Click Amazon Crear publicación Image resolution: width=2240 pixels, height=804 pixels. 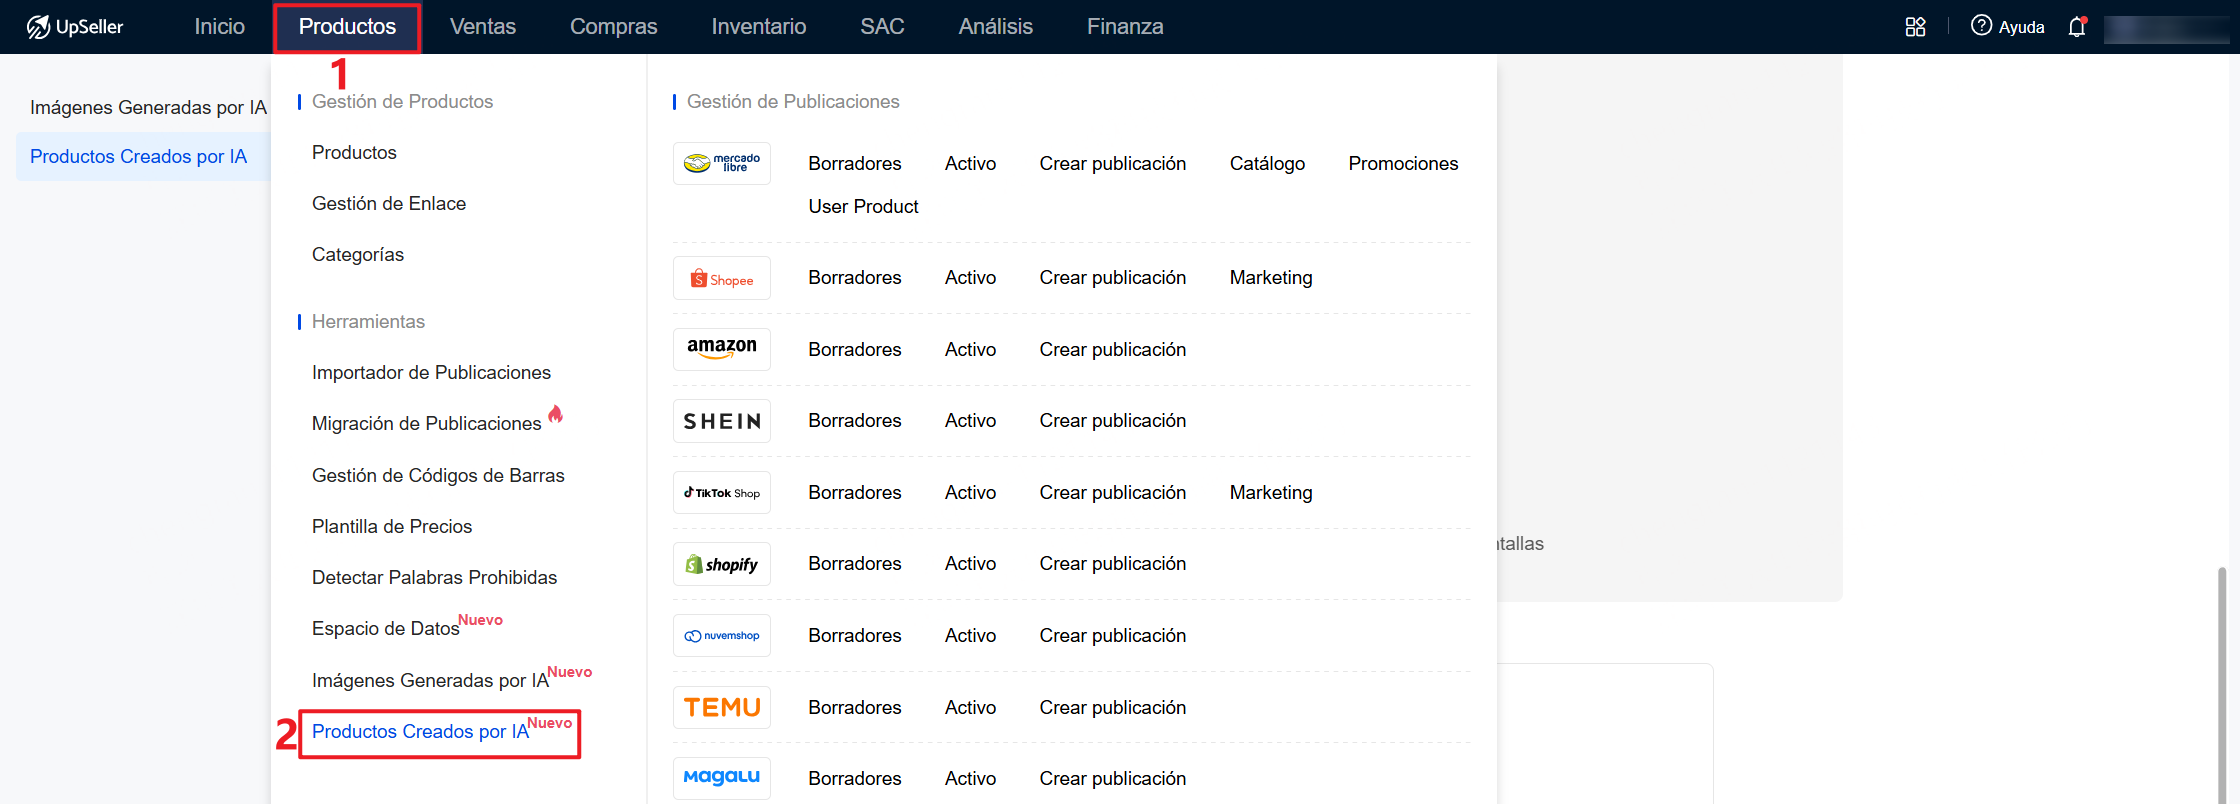coord(1113,349)
